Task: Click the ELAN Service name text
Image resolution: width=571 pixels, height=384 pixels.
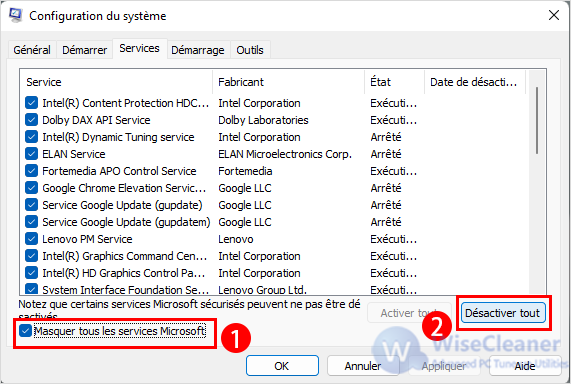Action: click(74, 154)
